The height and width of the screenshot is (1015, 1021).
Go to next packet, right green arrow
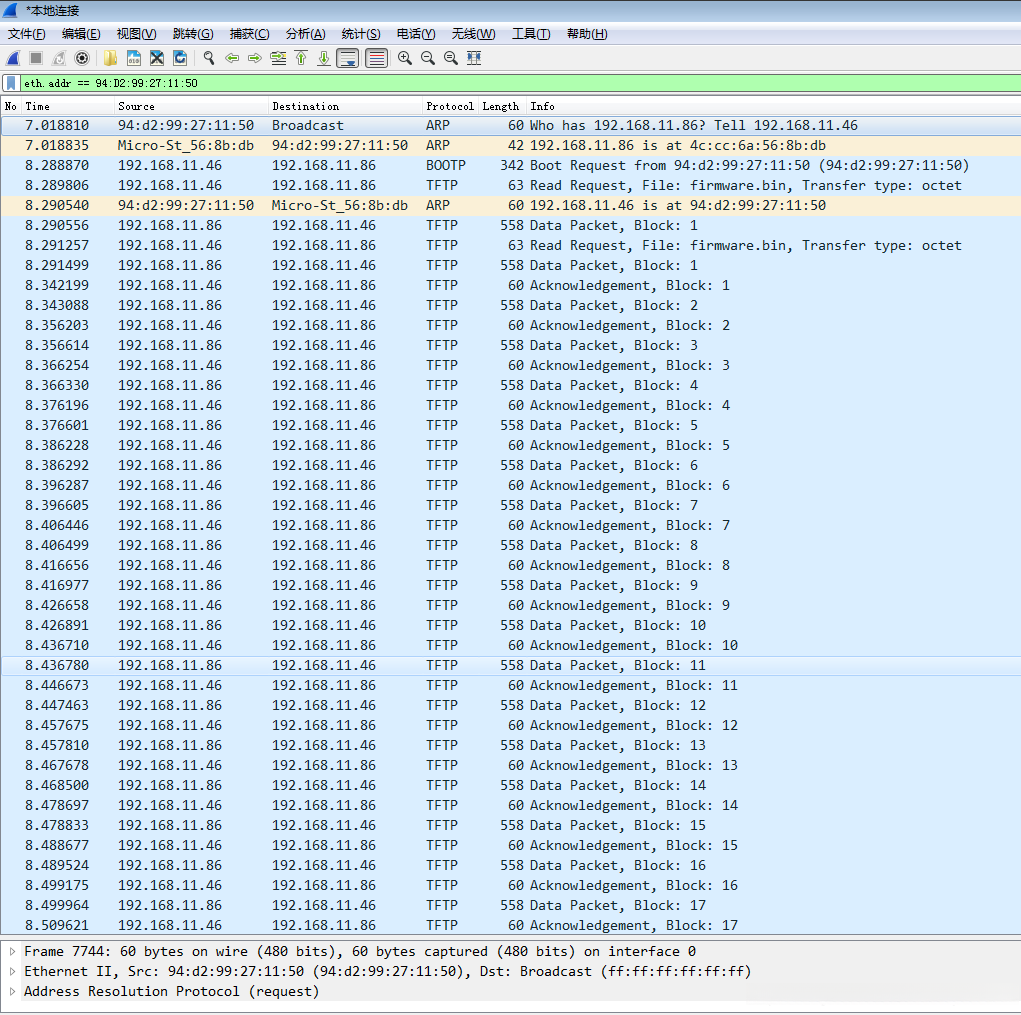click(x=255, y=59)
